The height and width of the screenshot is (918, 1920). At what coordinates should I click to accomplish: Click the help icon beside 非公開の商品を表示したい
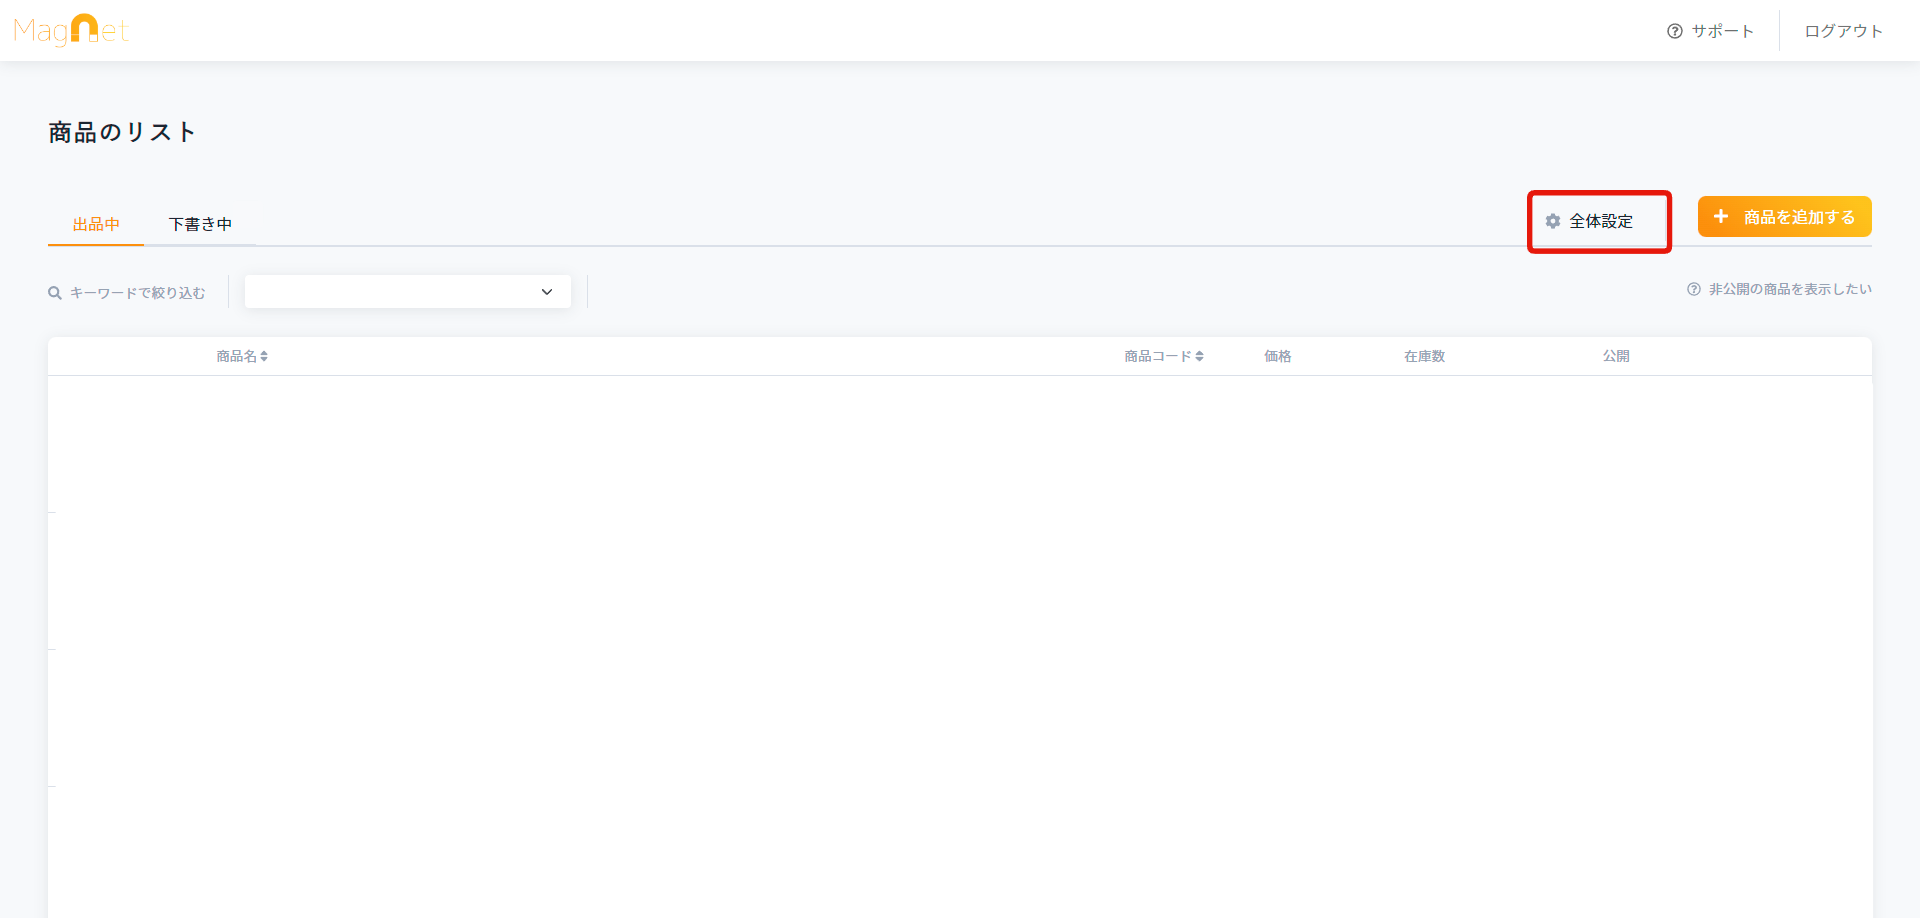(1694, 289)
